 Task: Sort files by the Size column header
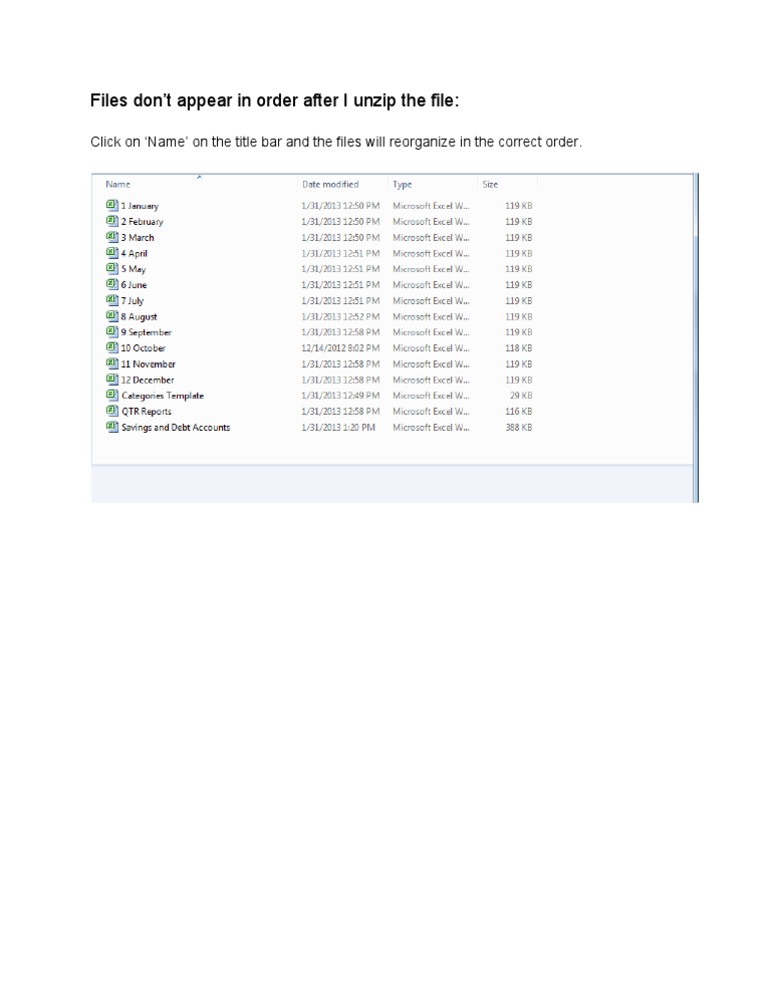click(490, 184)
